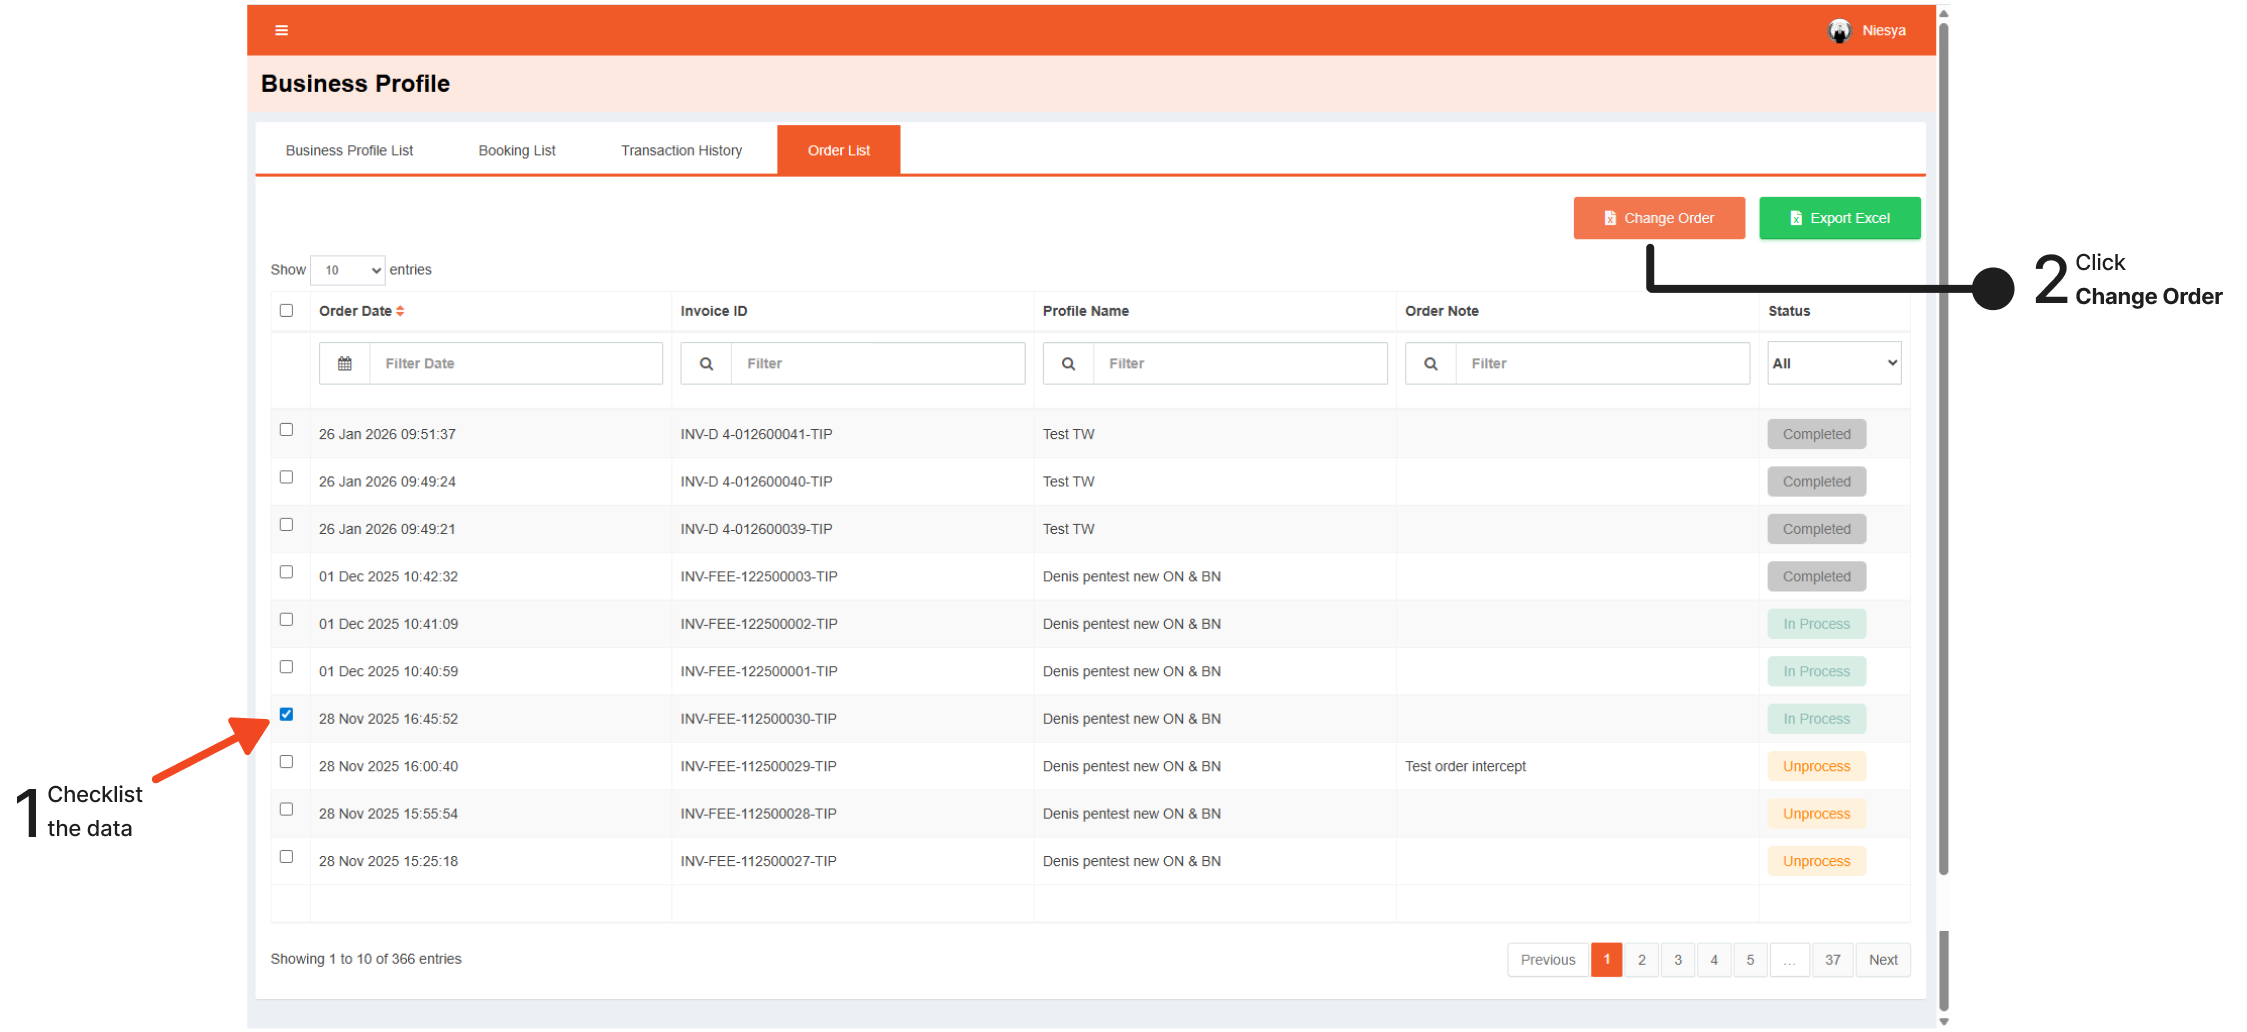Click the search icon beside Profile Name filter
This screenshot has width=2247, height=1032.
(1068, 364)
